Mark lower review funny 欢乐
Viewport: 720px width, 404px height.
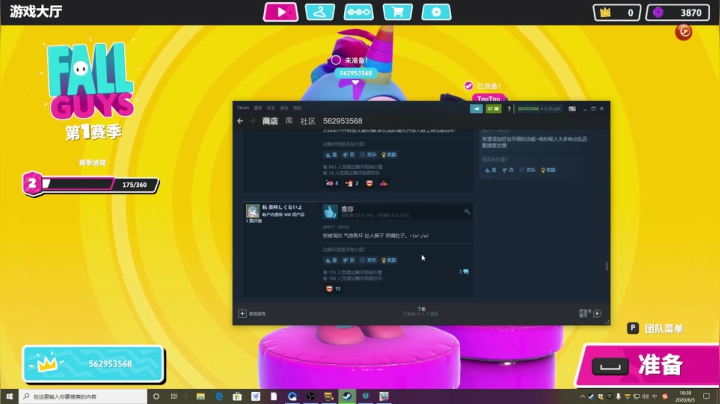click(368, 260)
